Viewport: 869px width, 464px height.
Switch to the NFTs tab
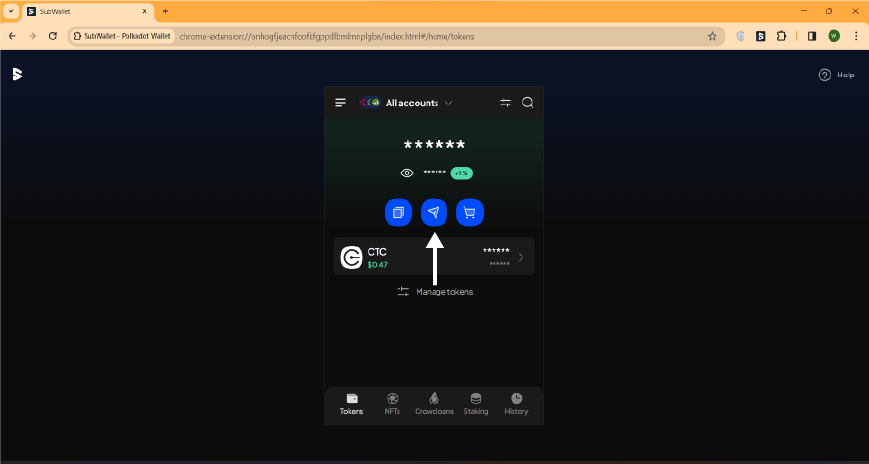[392, 404]
